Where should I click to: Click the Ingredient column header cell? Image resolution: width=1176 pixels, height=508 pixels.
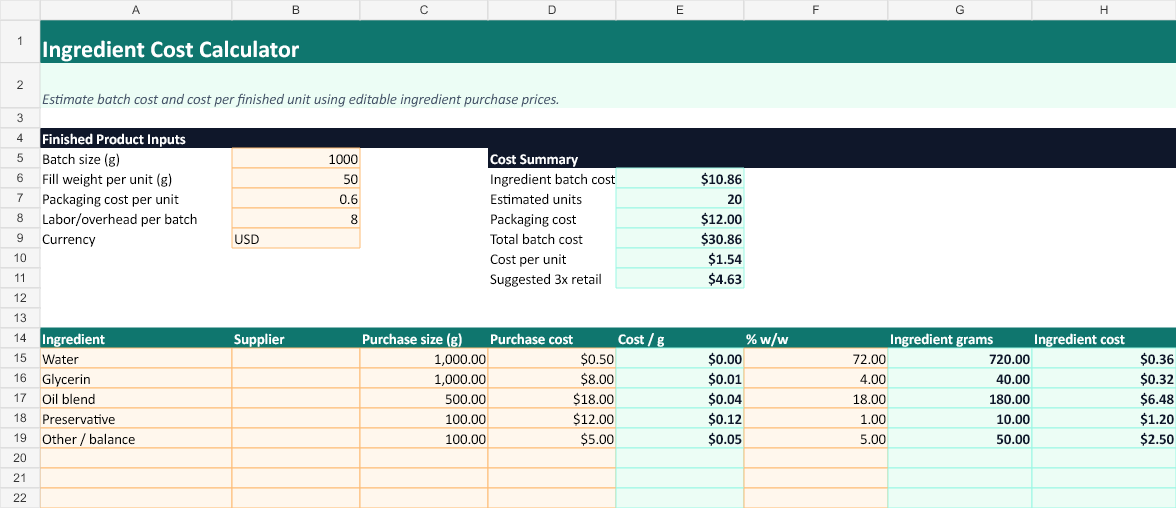click(x=136, y=338)
